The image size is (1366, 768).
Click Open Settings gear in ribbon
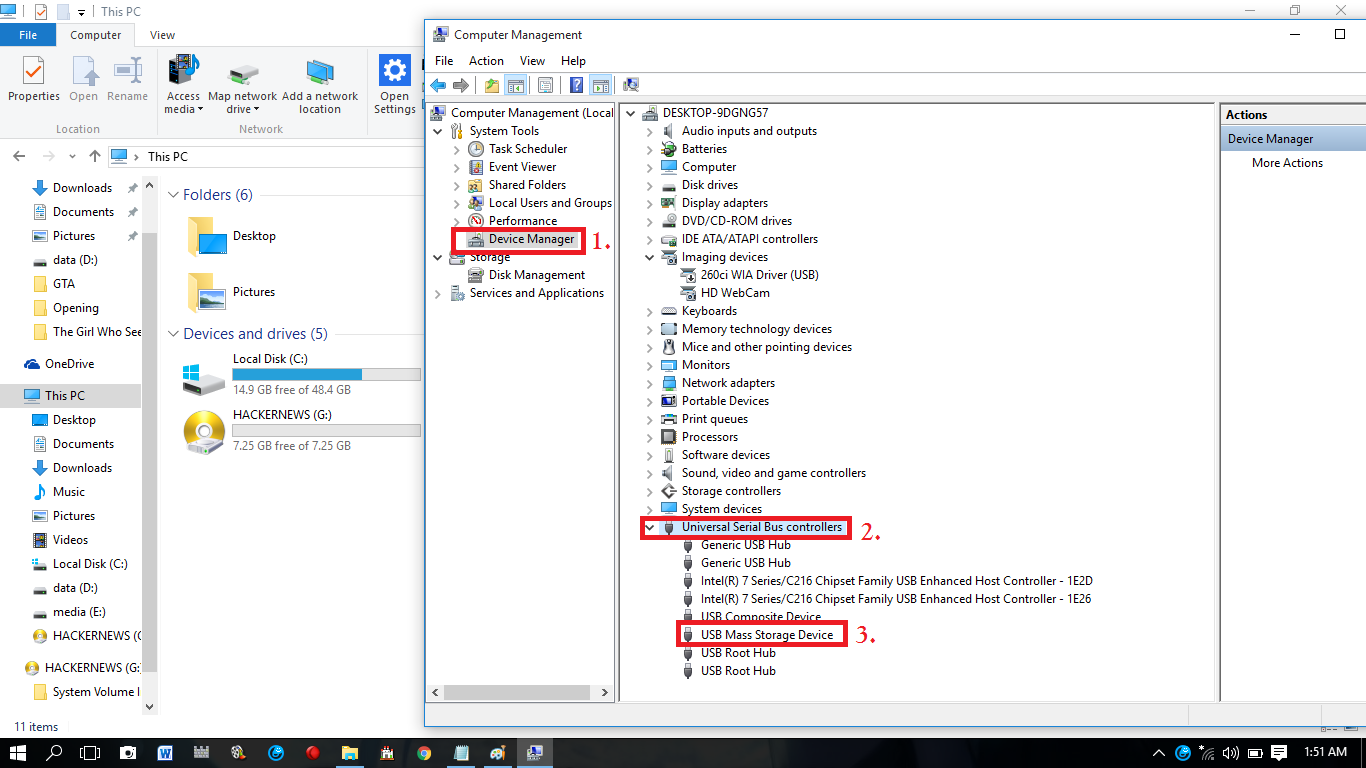(x=395, y=85)
